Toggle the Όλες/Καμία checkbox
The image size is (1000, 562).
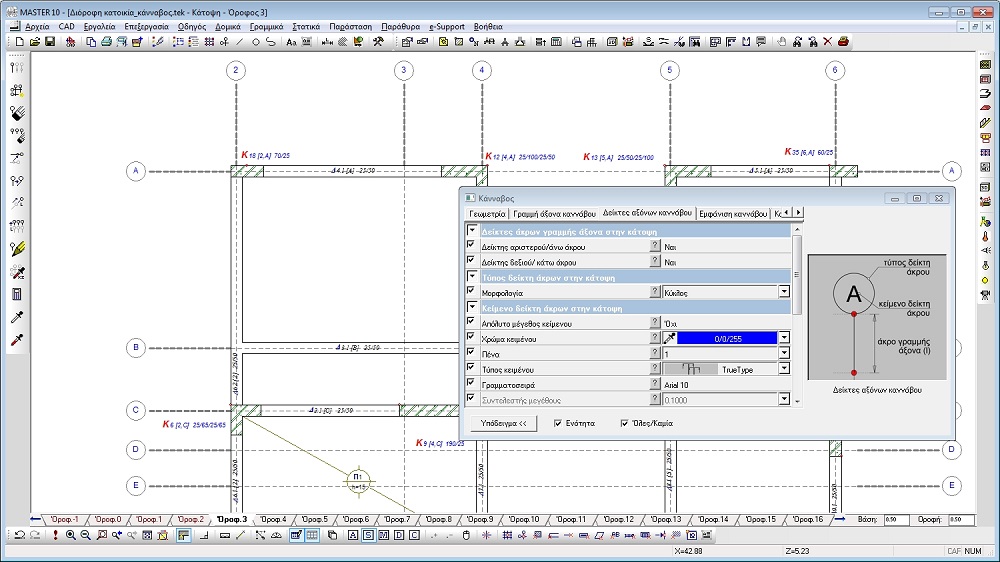625,423
